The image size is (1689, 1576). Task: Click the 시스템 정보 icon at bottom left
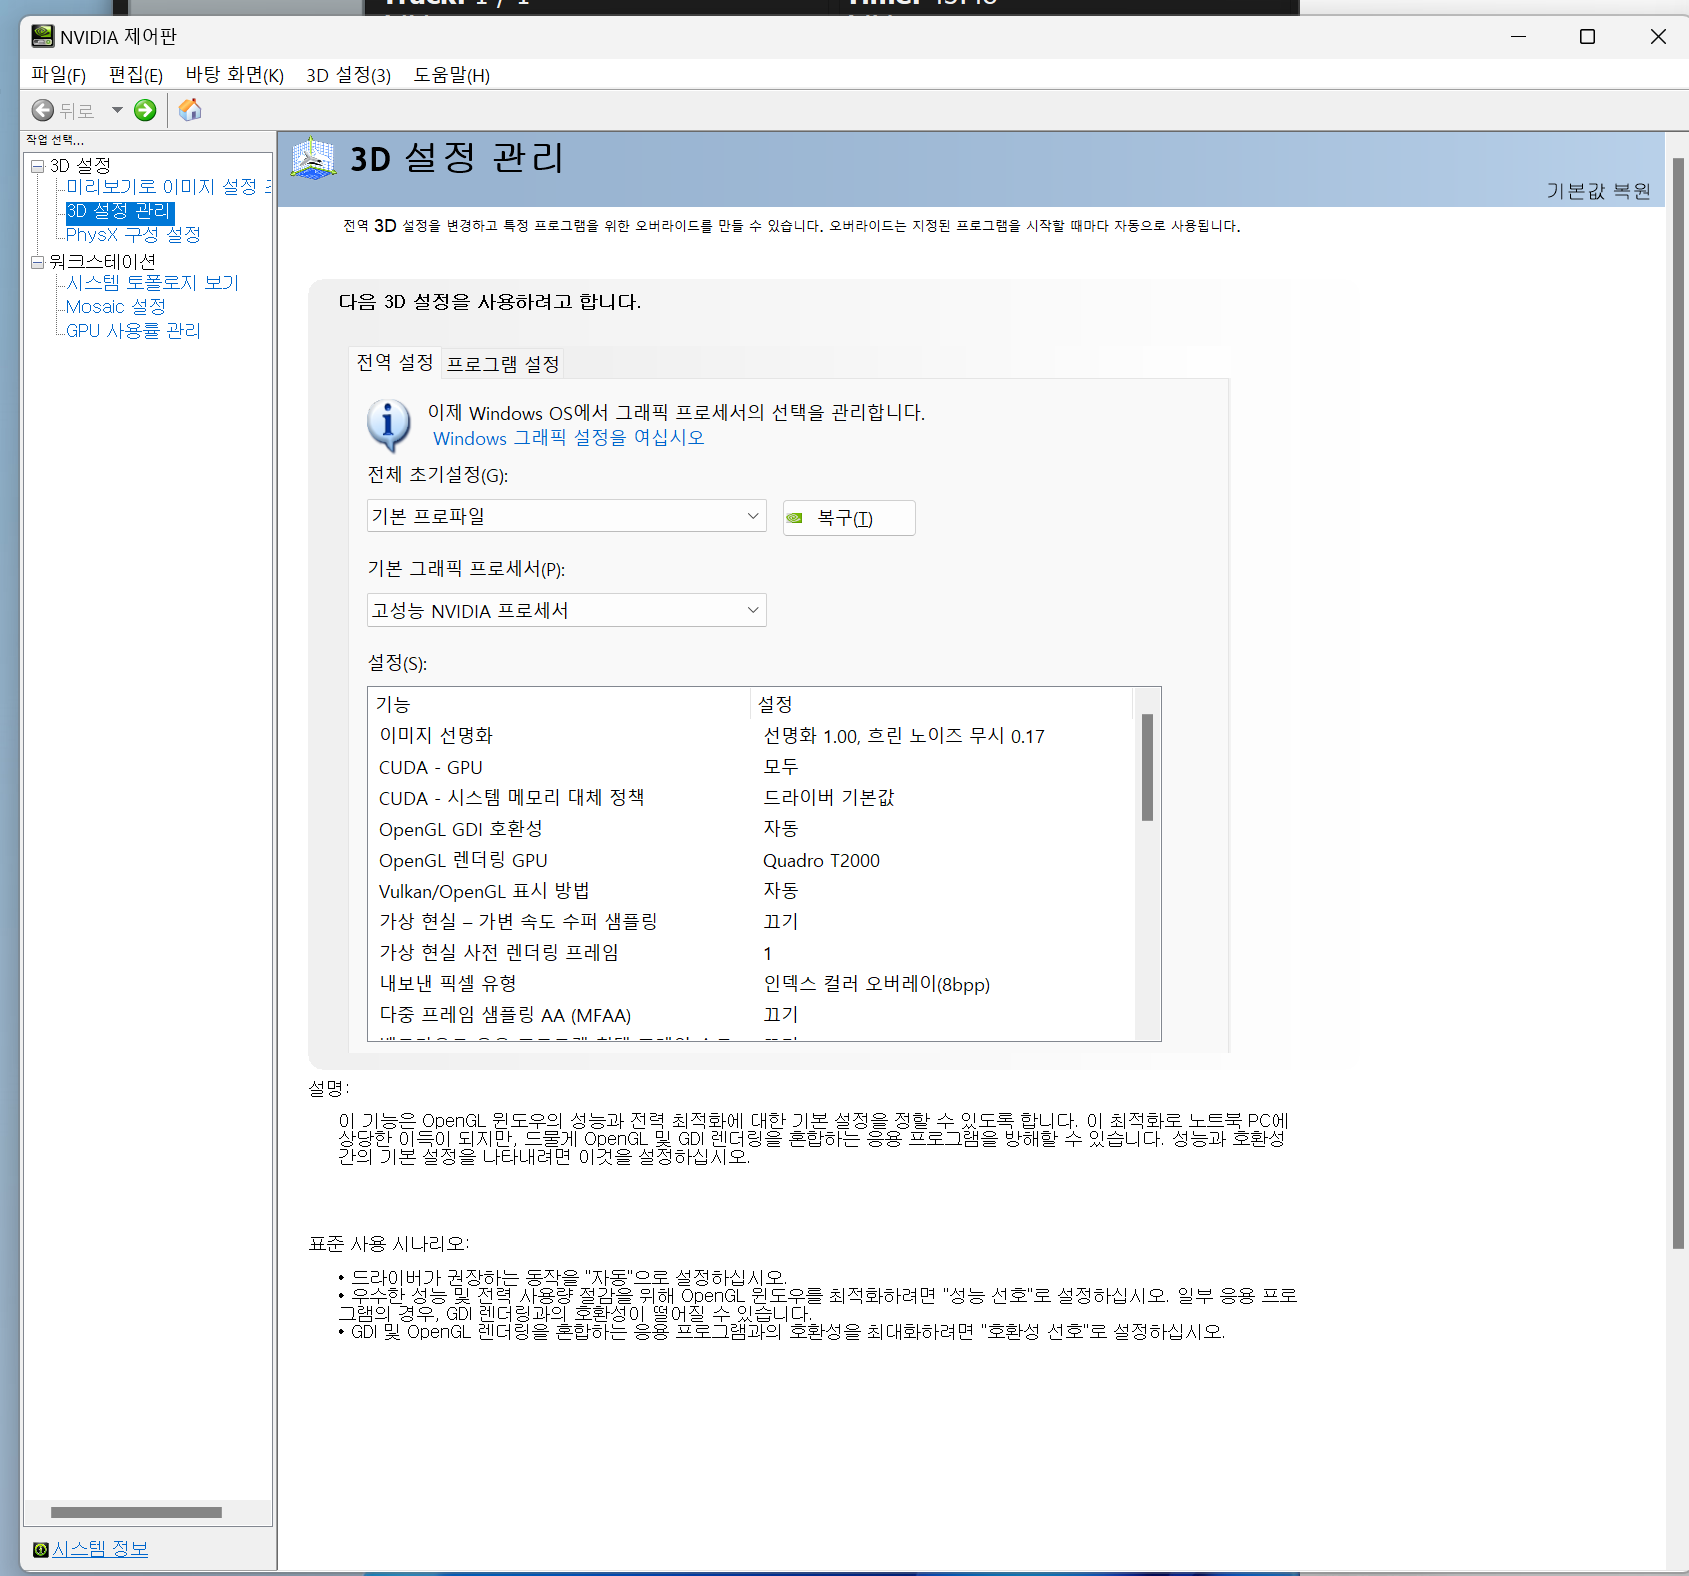41,1549
